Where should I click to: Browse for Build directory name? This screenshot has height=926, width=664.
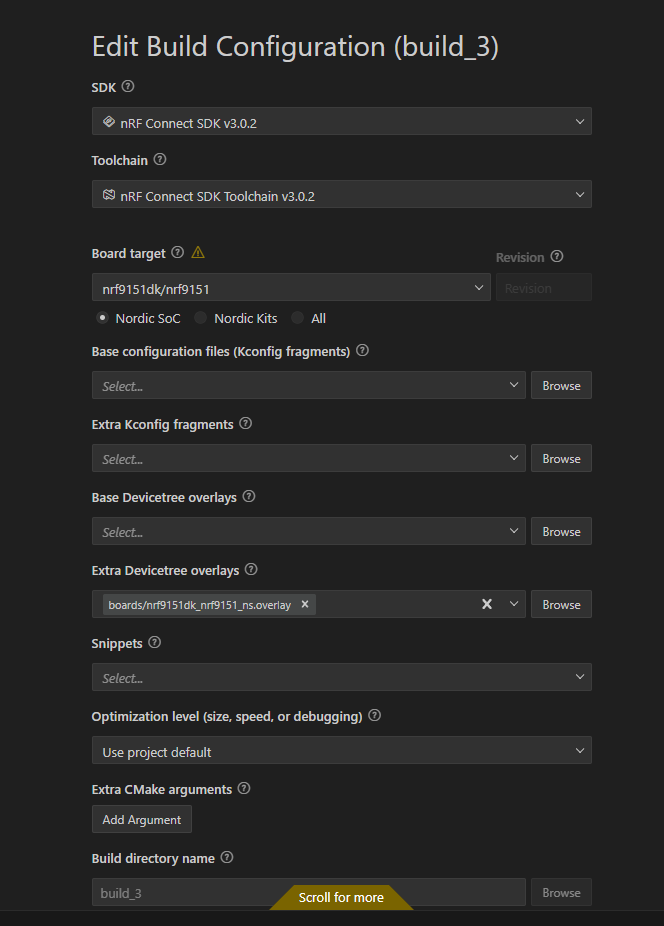[561, 892]
